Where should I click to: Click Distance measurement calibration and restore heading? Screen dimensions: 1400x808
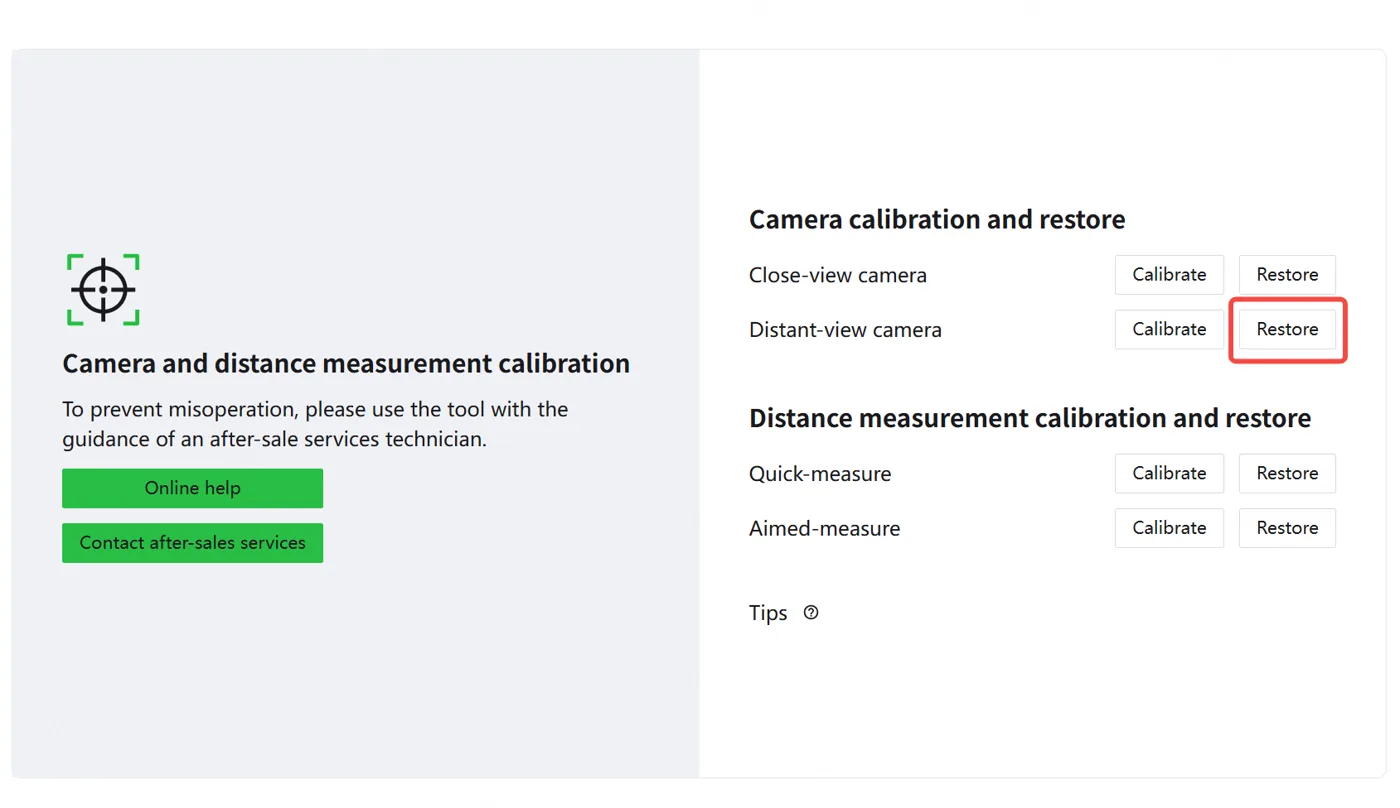tap(1030, 418)
